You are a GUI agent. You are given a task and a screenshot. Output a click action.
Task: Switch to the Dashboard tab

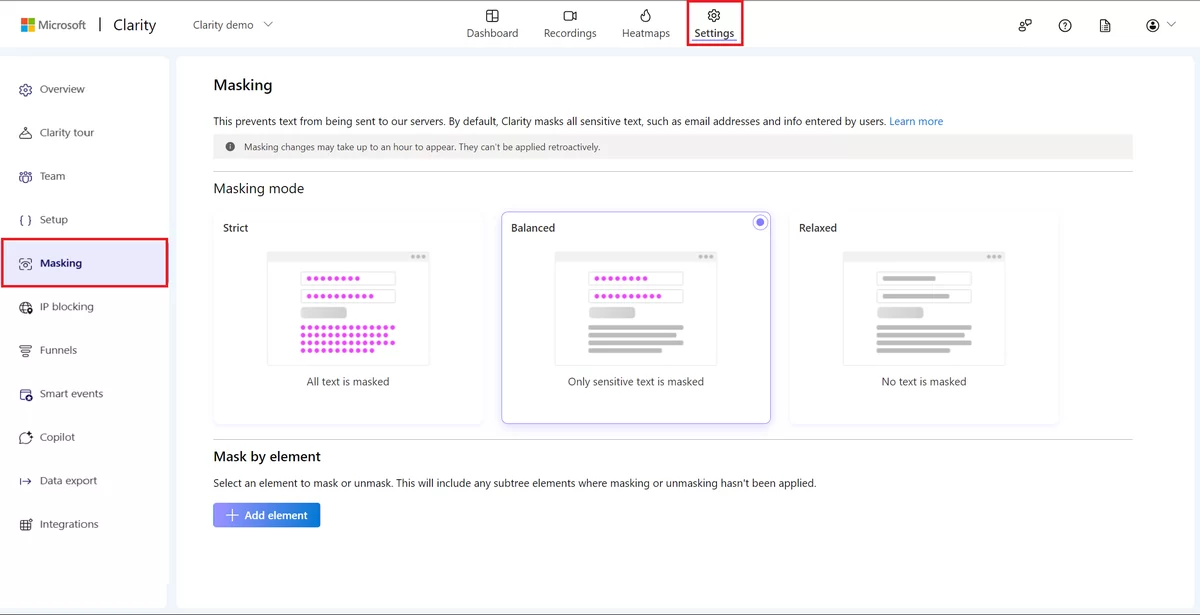[492, 24]
